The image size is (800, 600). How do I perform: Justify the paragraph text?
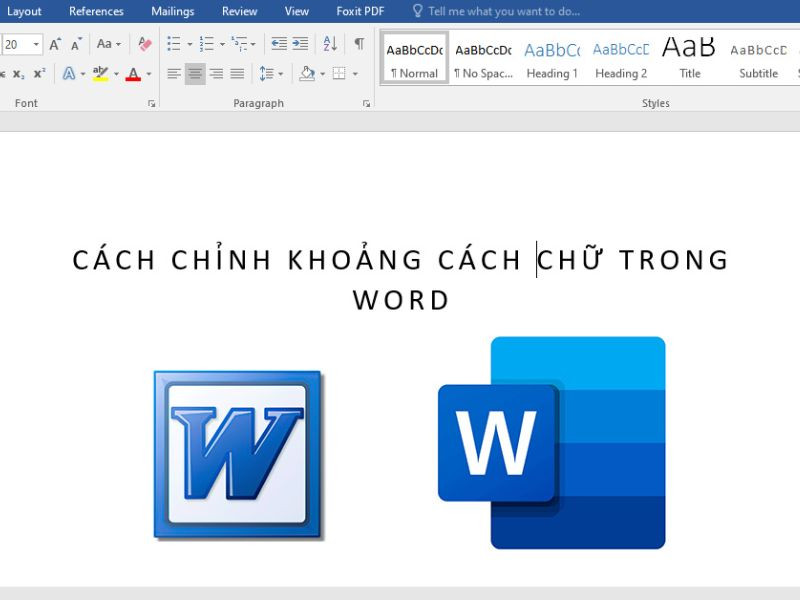237,74
